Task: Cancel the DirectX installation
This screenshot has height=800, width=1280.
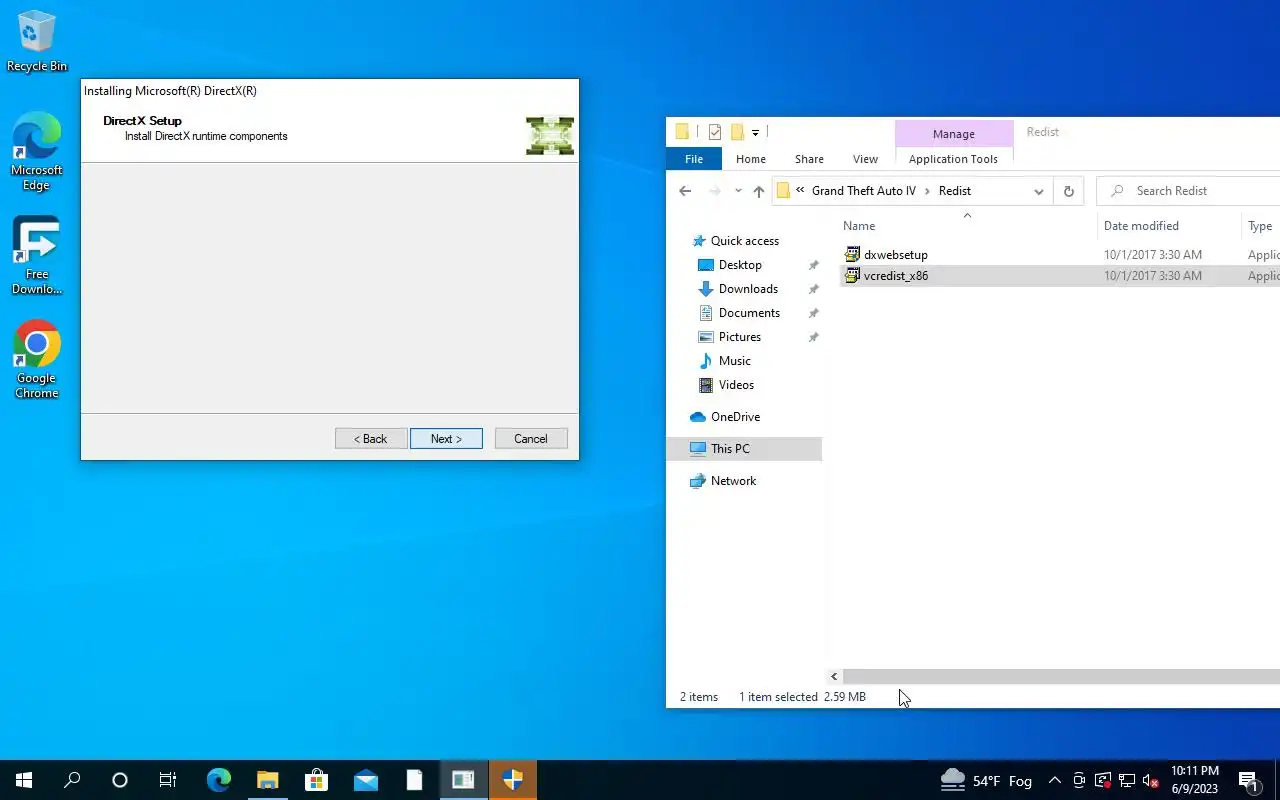Action: click(530, 439)
